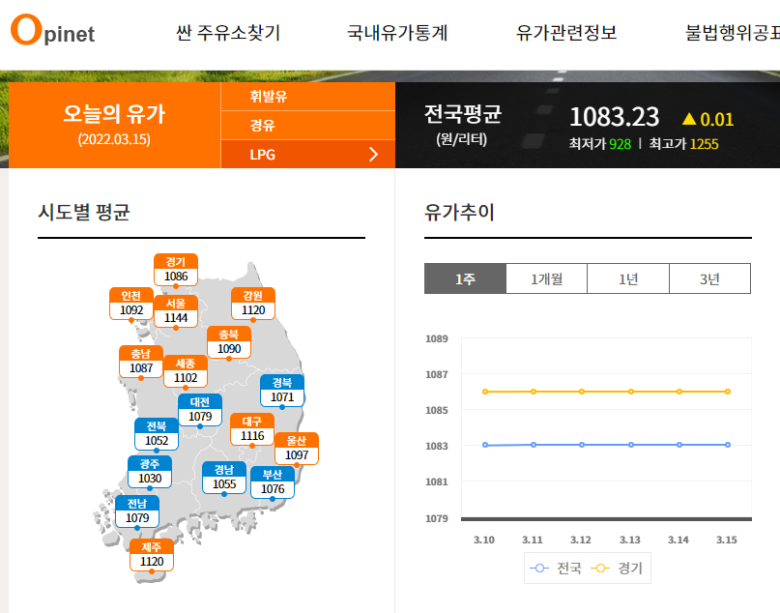This screenshot has width=780, height=613.
Task: Click the 부산 1076 price marker
Action: pyautogui.click(x=272, y=482)
